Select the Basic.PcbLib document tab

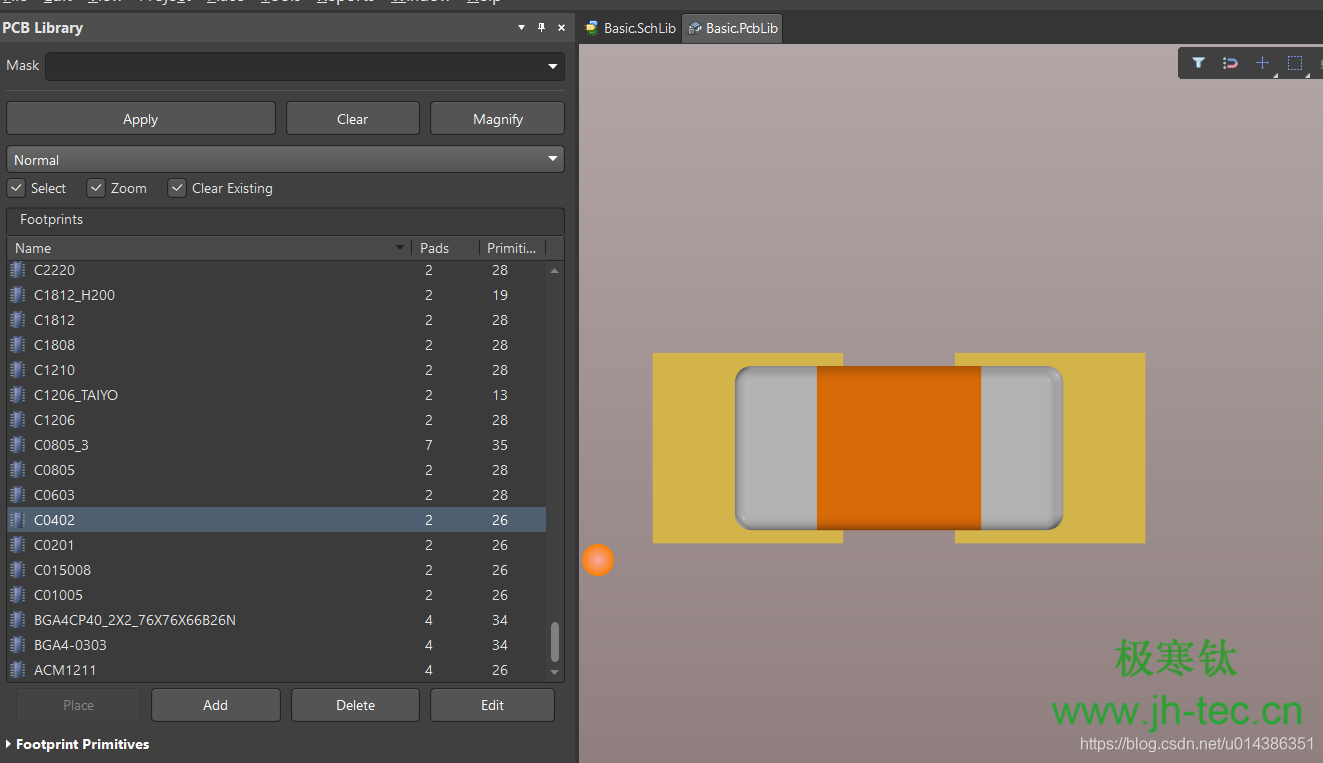[732, 28]
